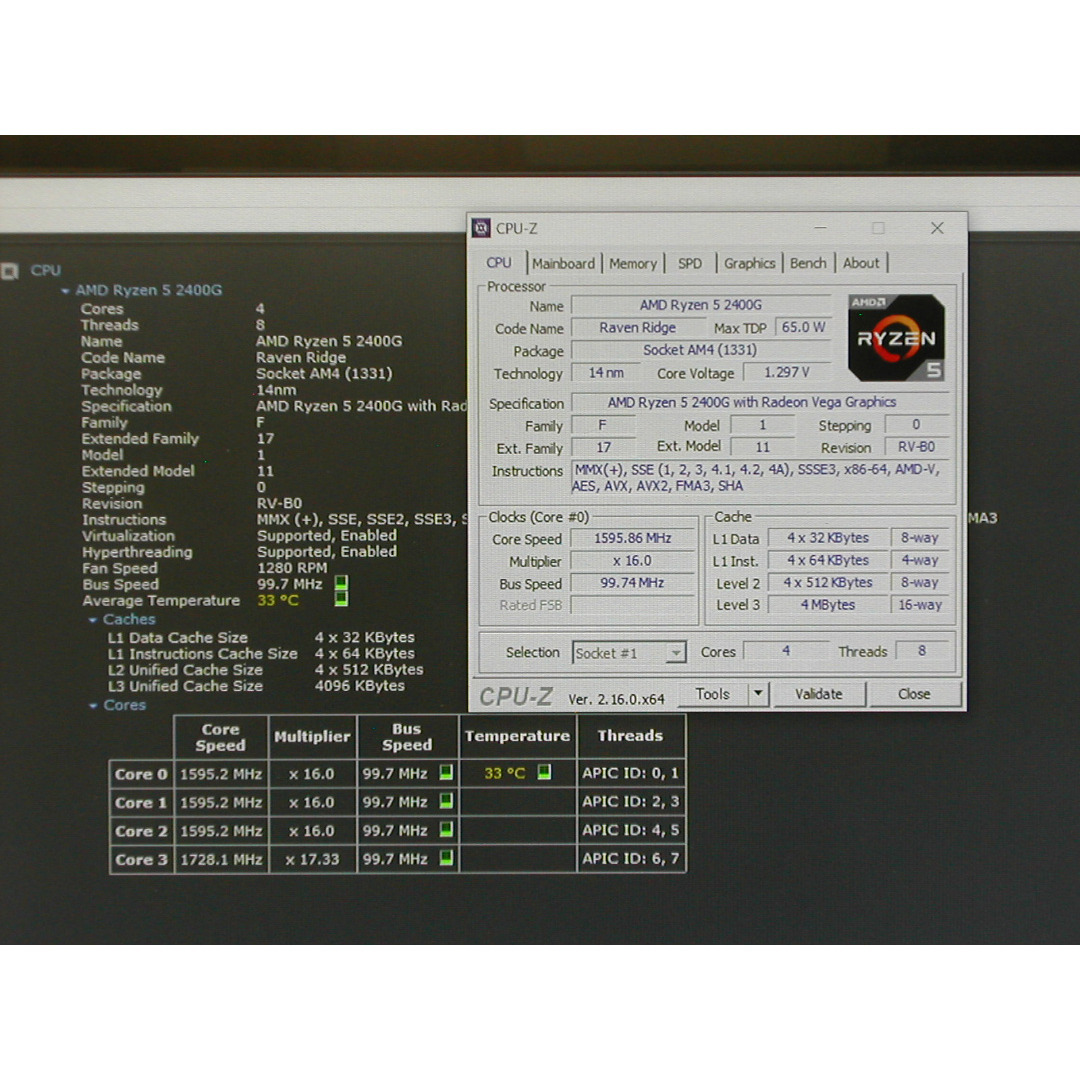Switch to the Bench tab

(808, 263)
